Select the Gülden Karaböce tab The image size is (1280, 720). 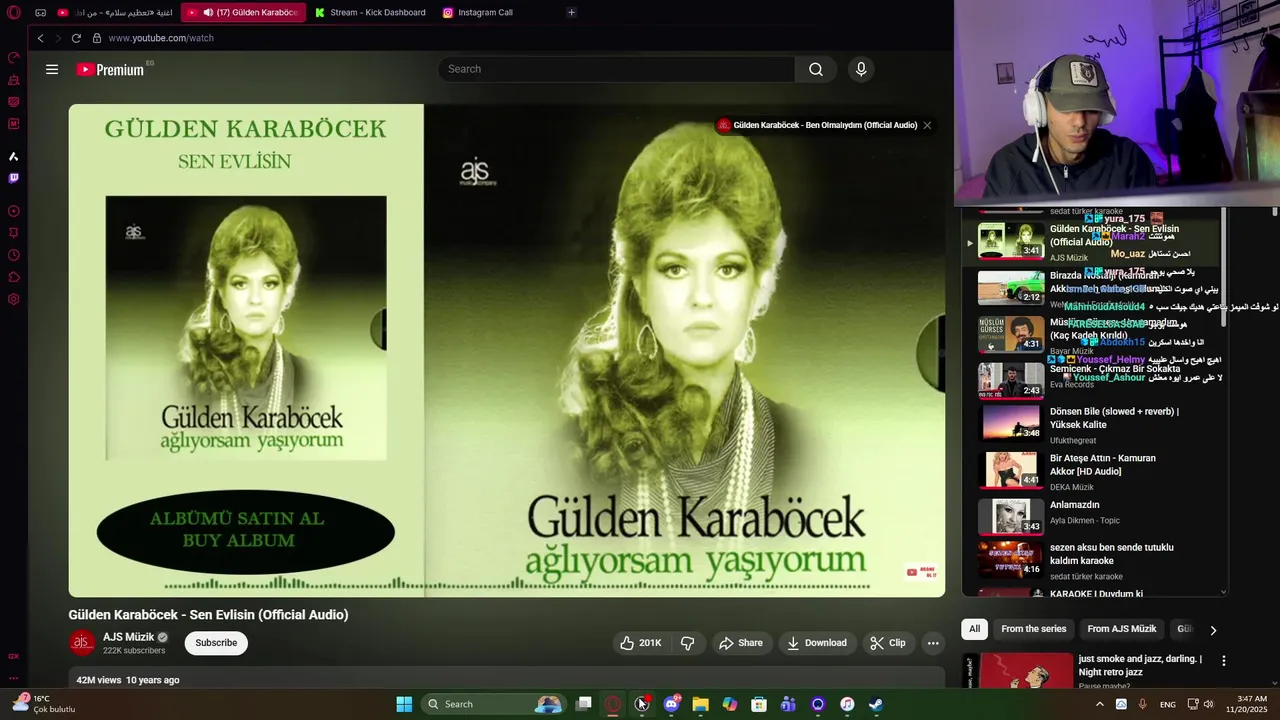[243, 13]
